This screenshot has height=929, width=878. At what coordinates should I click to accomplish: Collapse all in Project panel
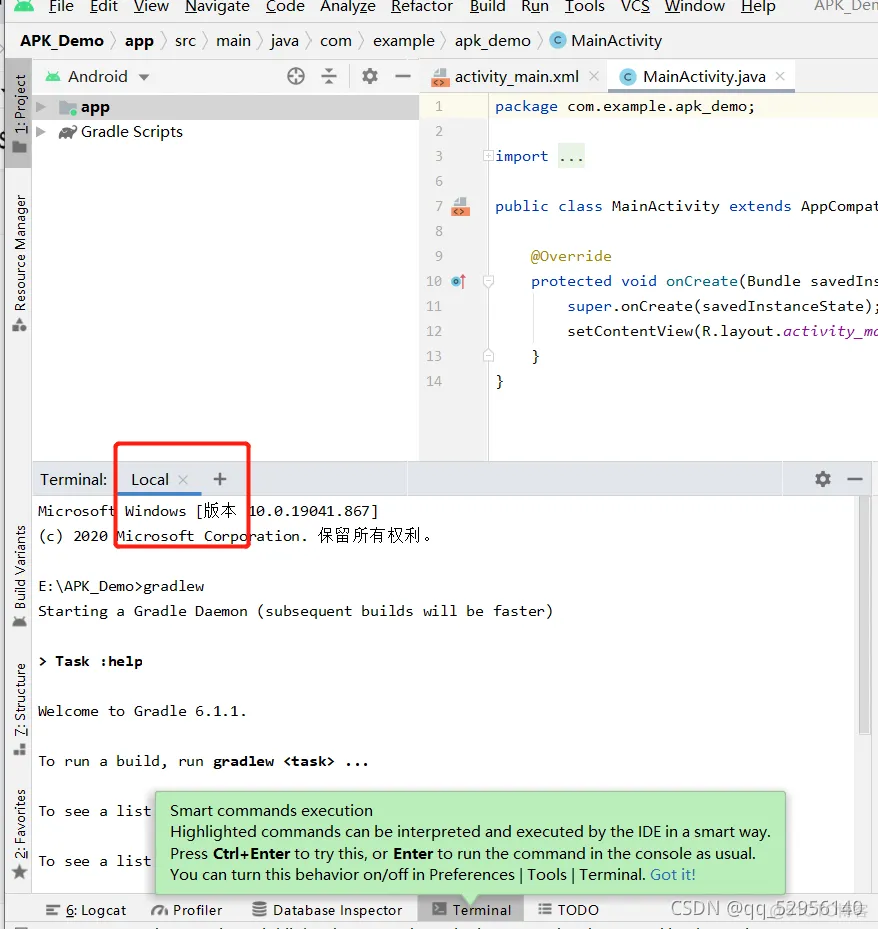click(329, 76)
